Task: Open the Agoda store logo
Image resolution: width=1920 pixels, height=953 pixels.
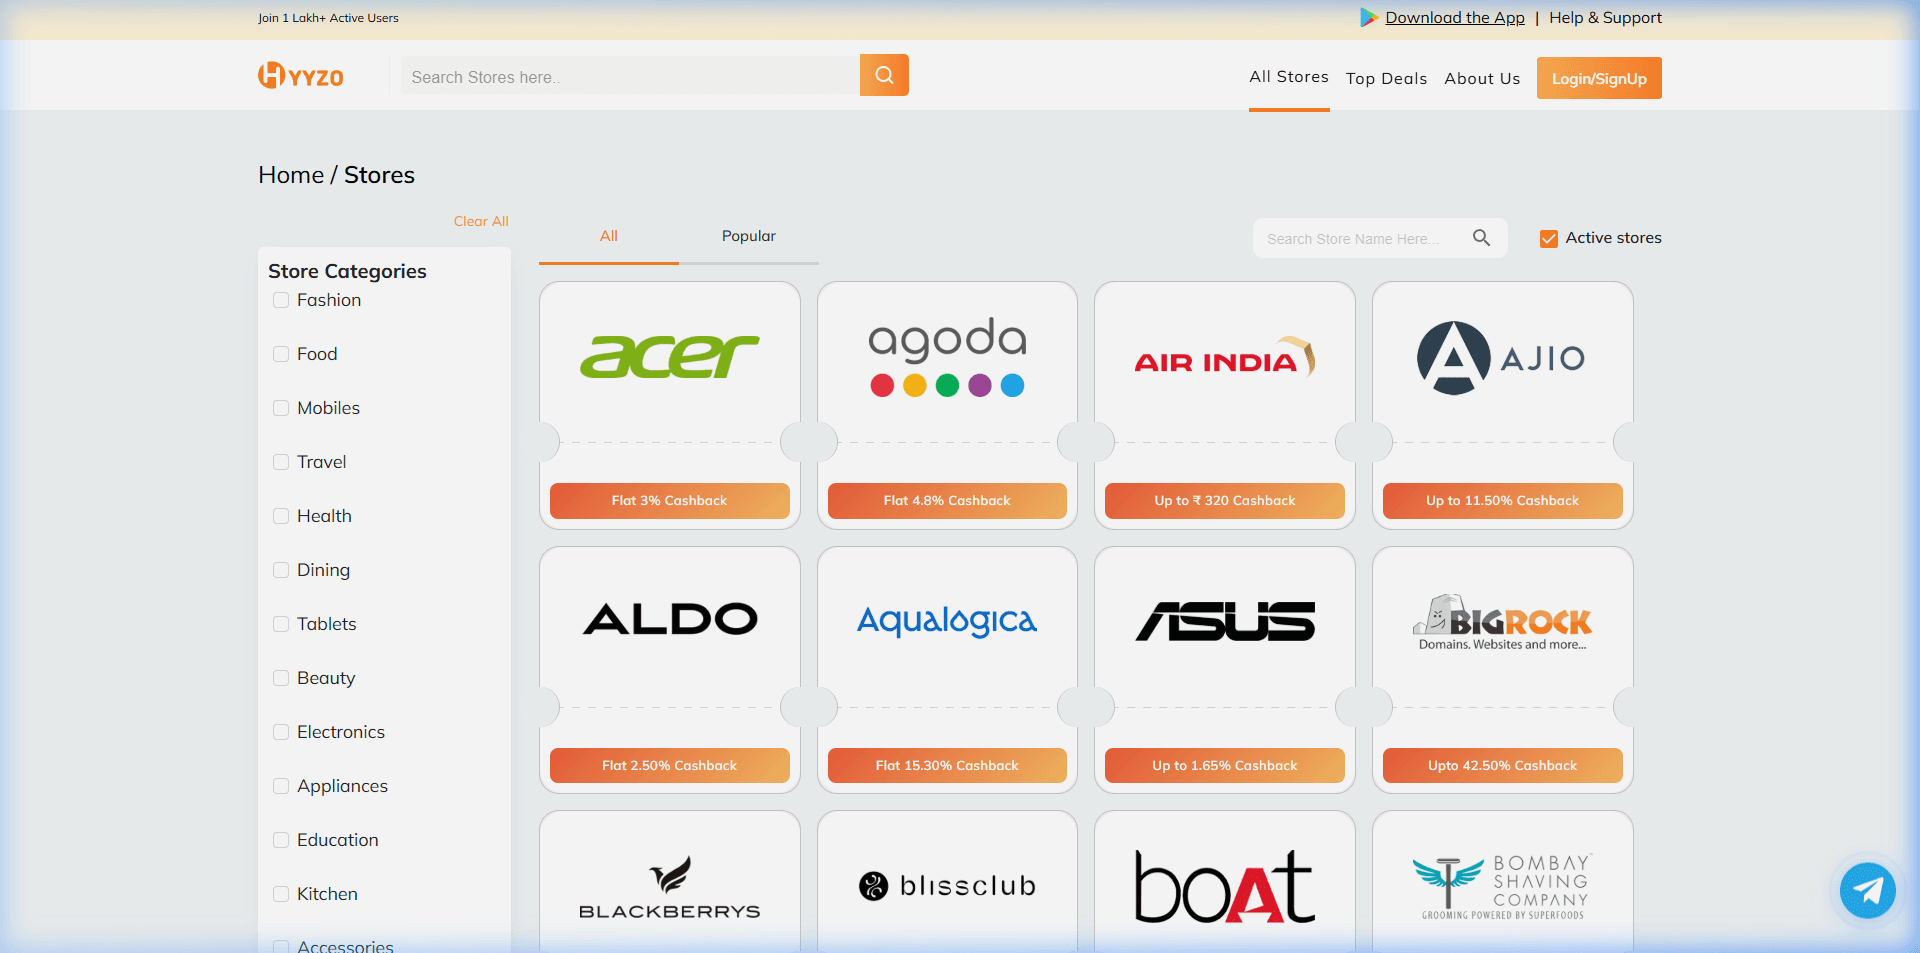Action: click(x=946, y=357)
